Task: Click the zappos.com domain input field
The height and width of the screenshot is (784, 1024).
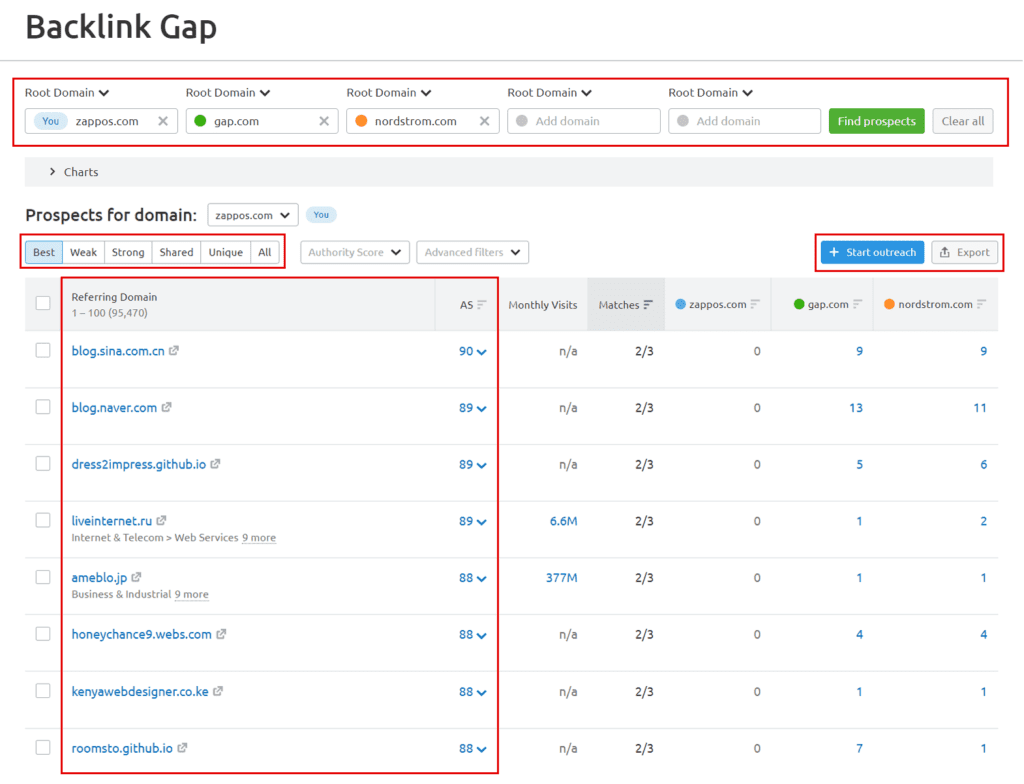Action: (x=101, y=121)
